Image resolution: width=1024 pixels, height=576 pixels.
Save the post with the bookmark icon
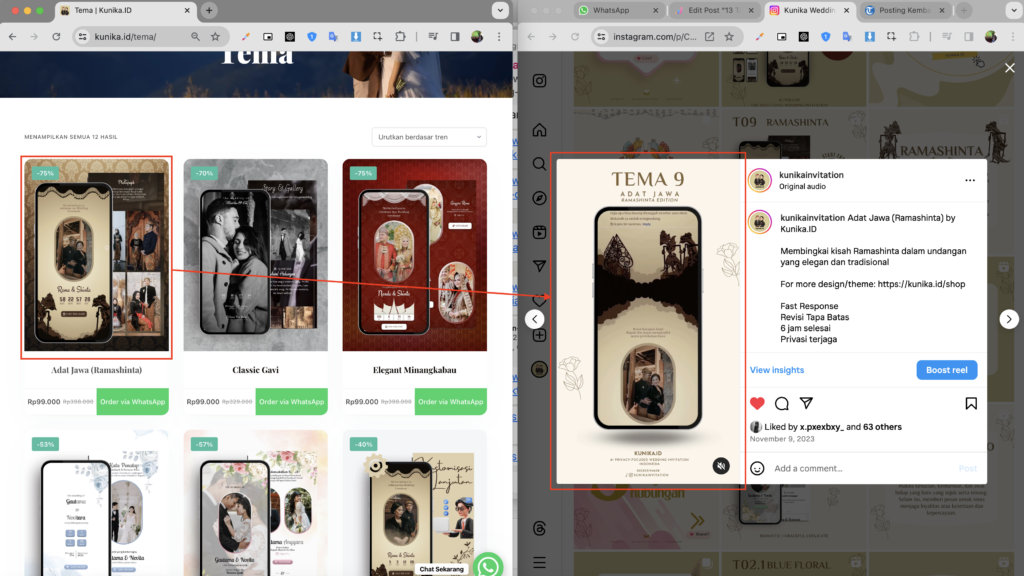(971, 403)
